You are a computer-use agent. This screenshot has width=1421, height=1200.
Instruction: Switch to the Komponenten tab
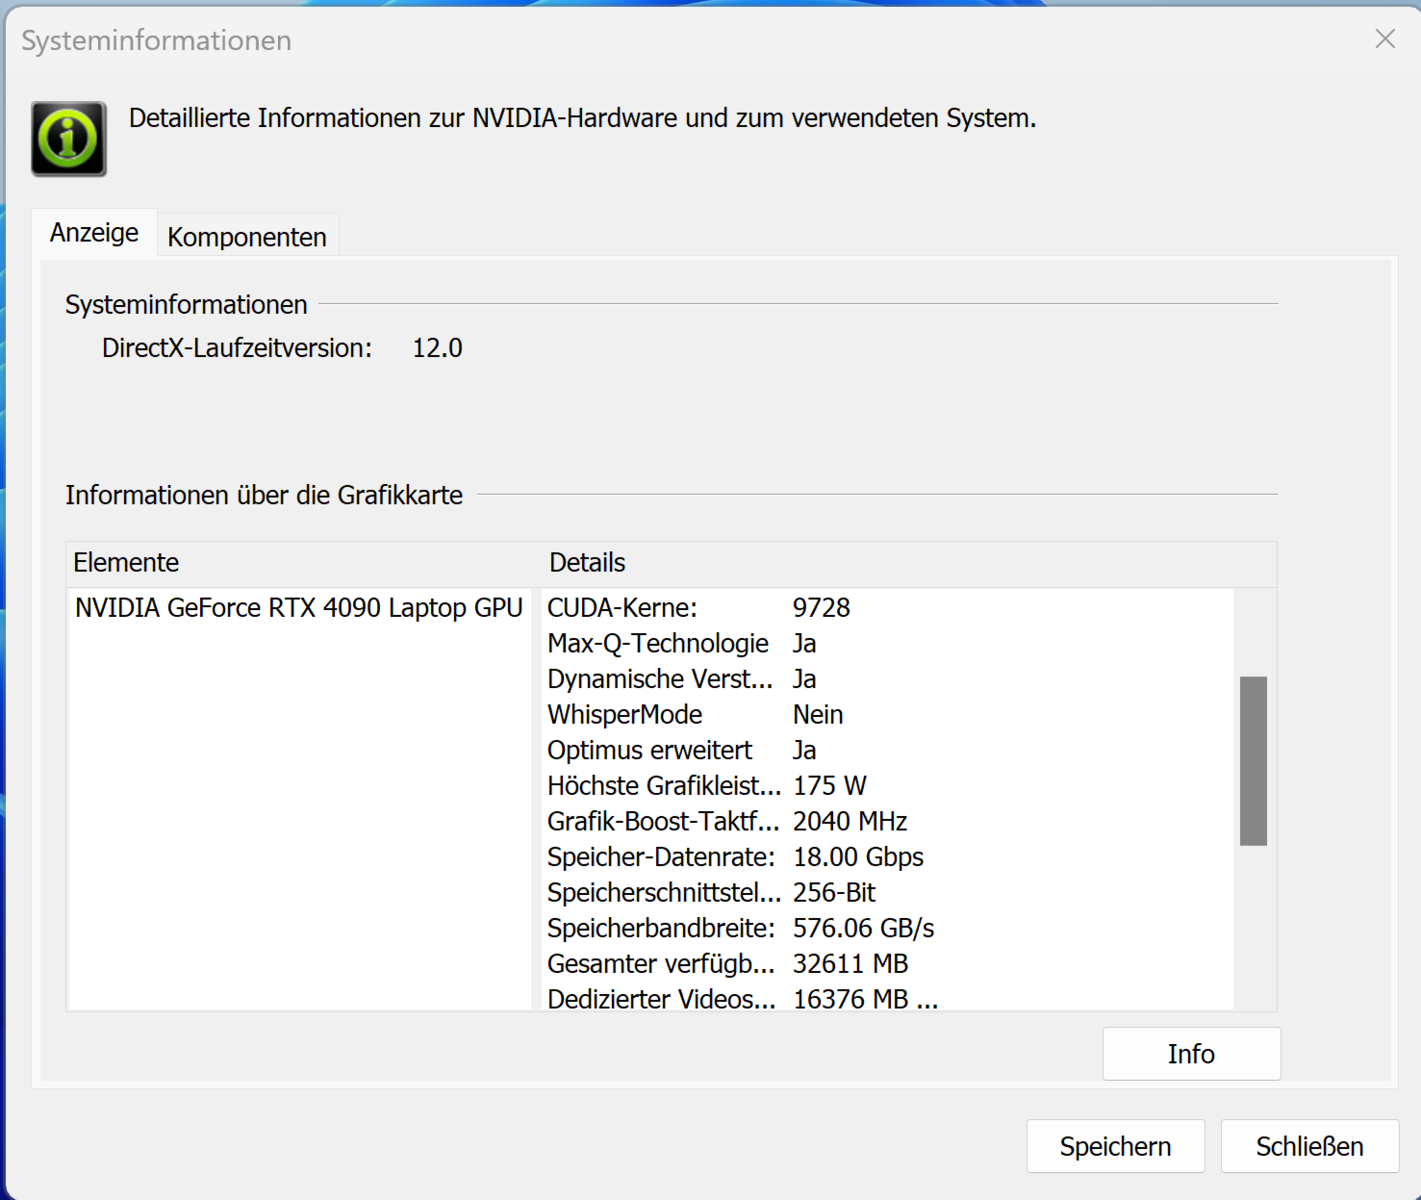click(247, 237)
